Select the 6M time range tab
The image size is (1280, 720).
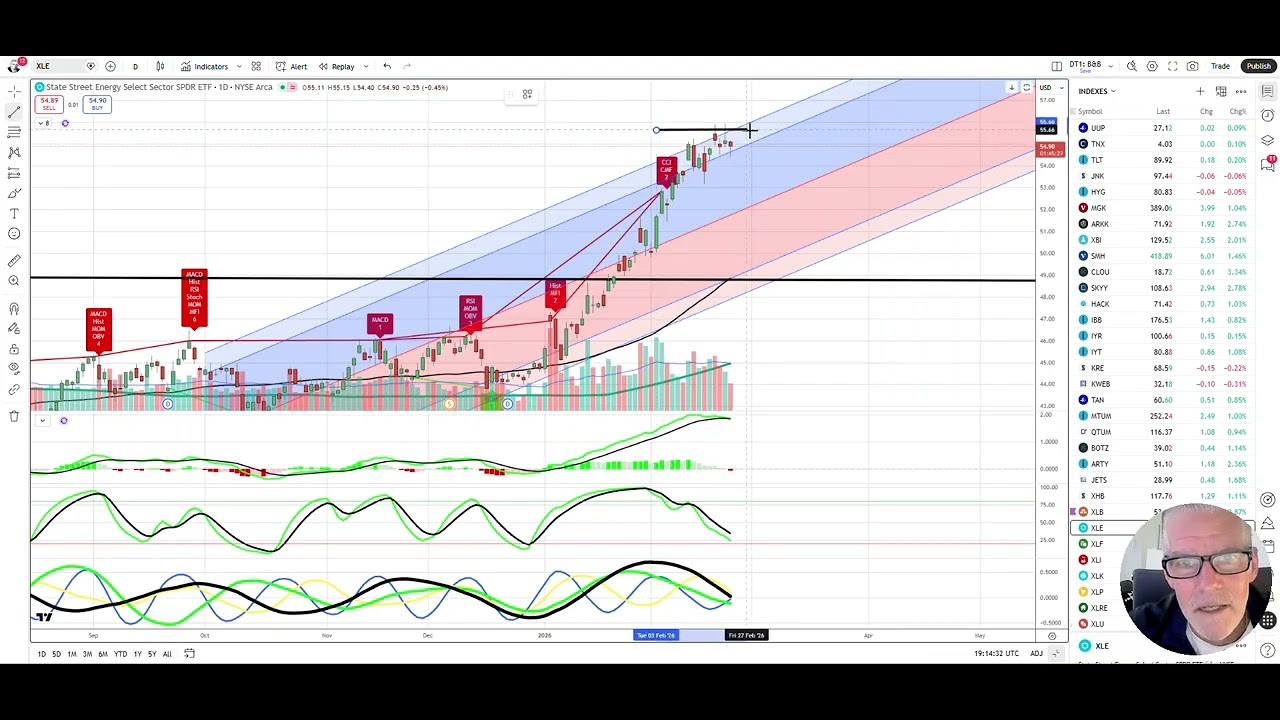(x=102, y=654)
